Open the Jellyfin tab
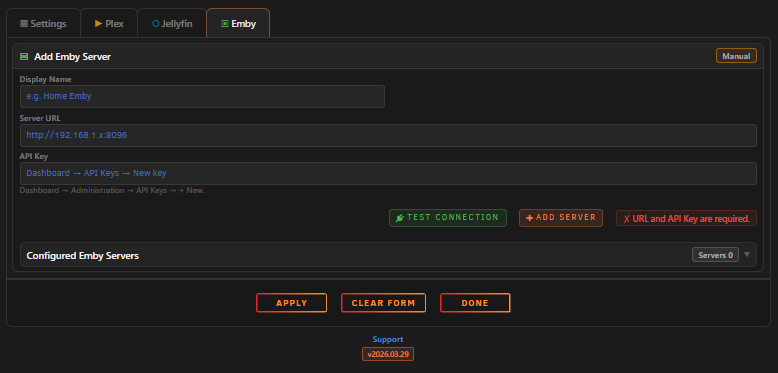The image size is (778, 373). point(172,23)
